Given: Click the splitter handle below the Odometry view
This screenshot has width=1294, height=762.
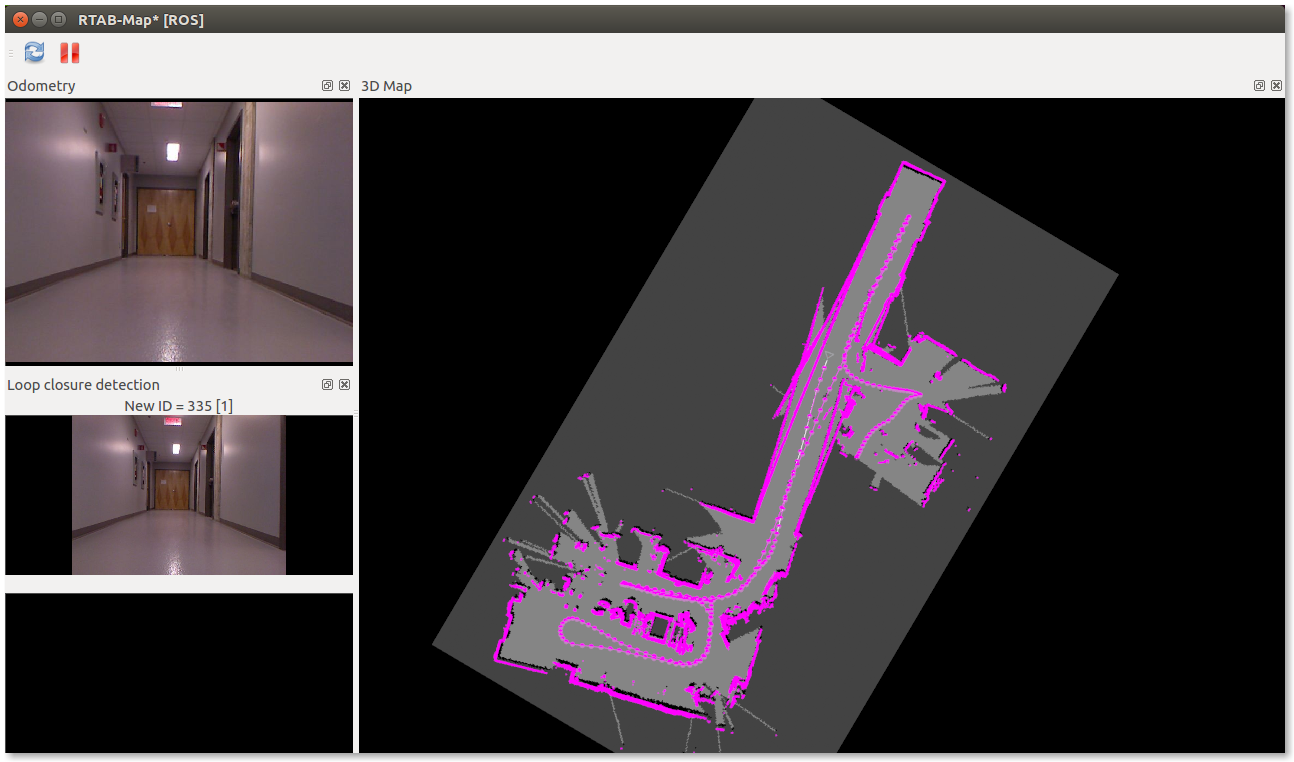Looking at the screenshot, I should pyautogui.click(x=179, y=369).
